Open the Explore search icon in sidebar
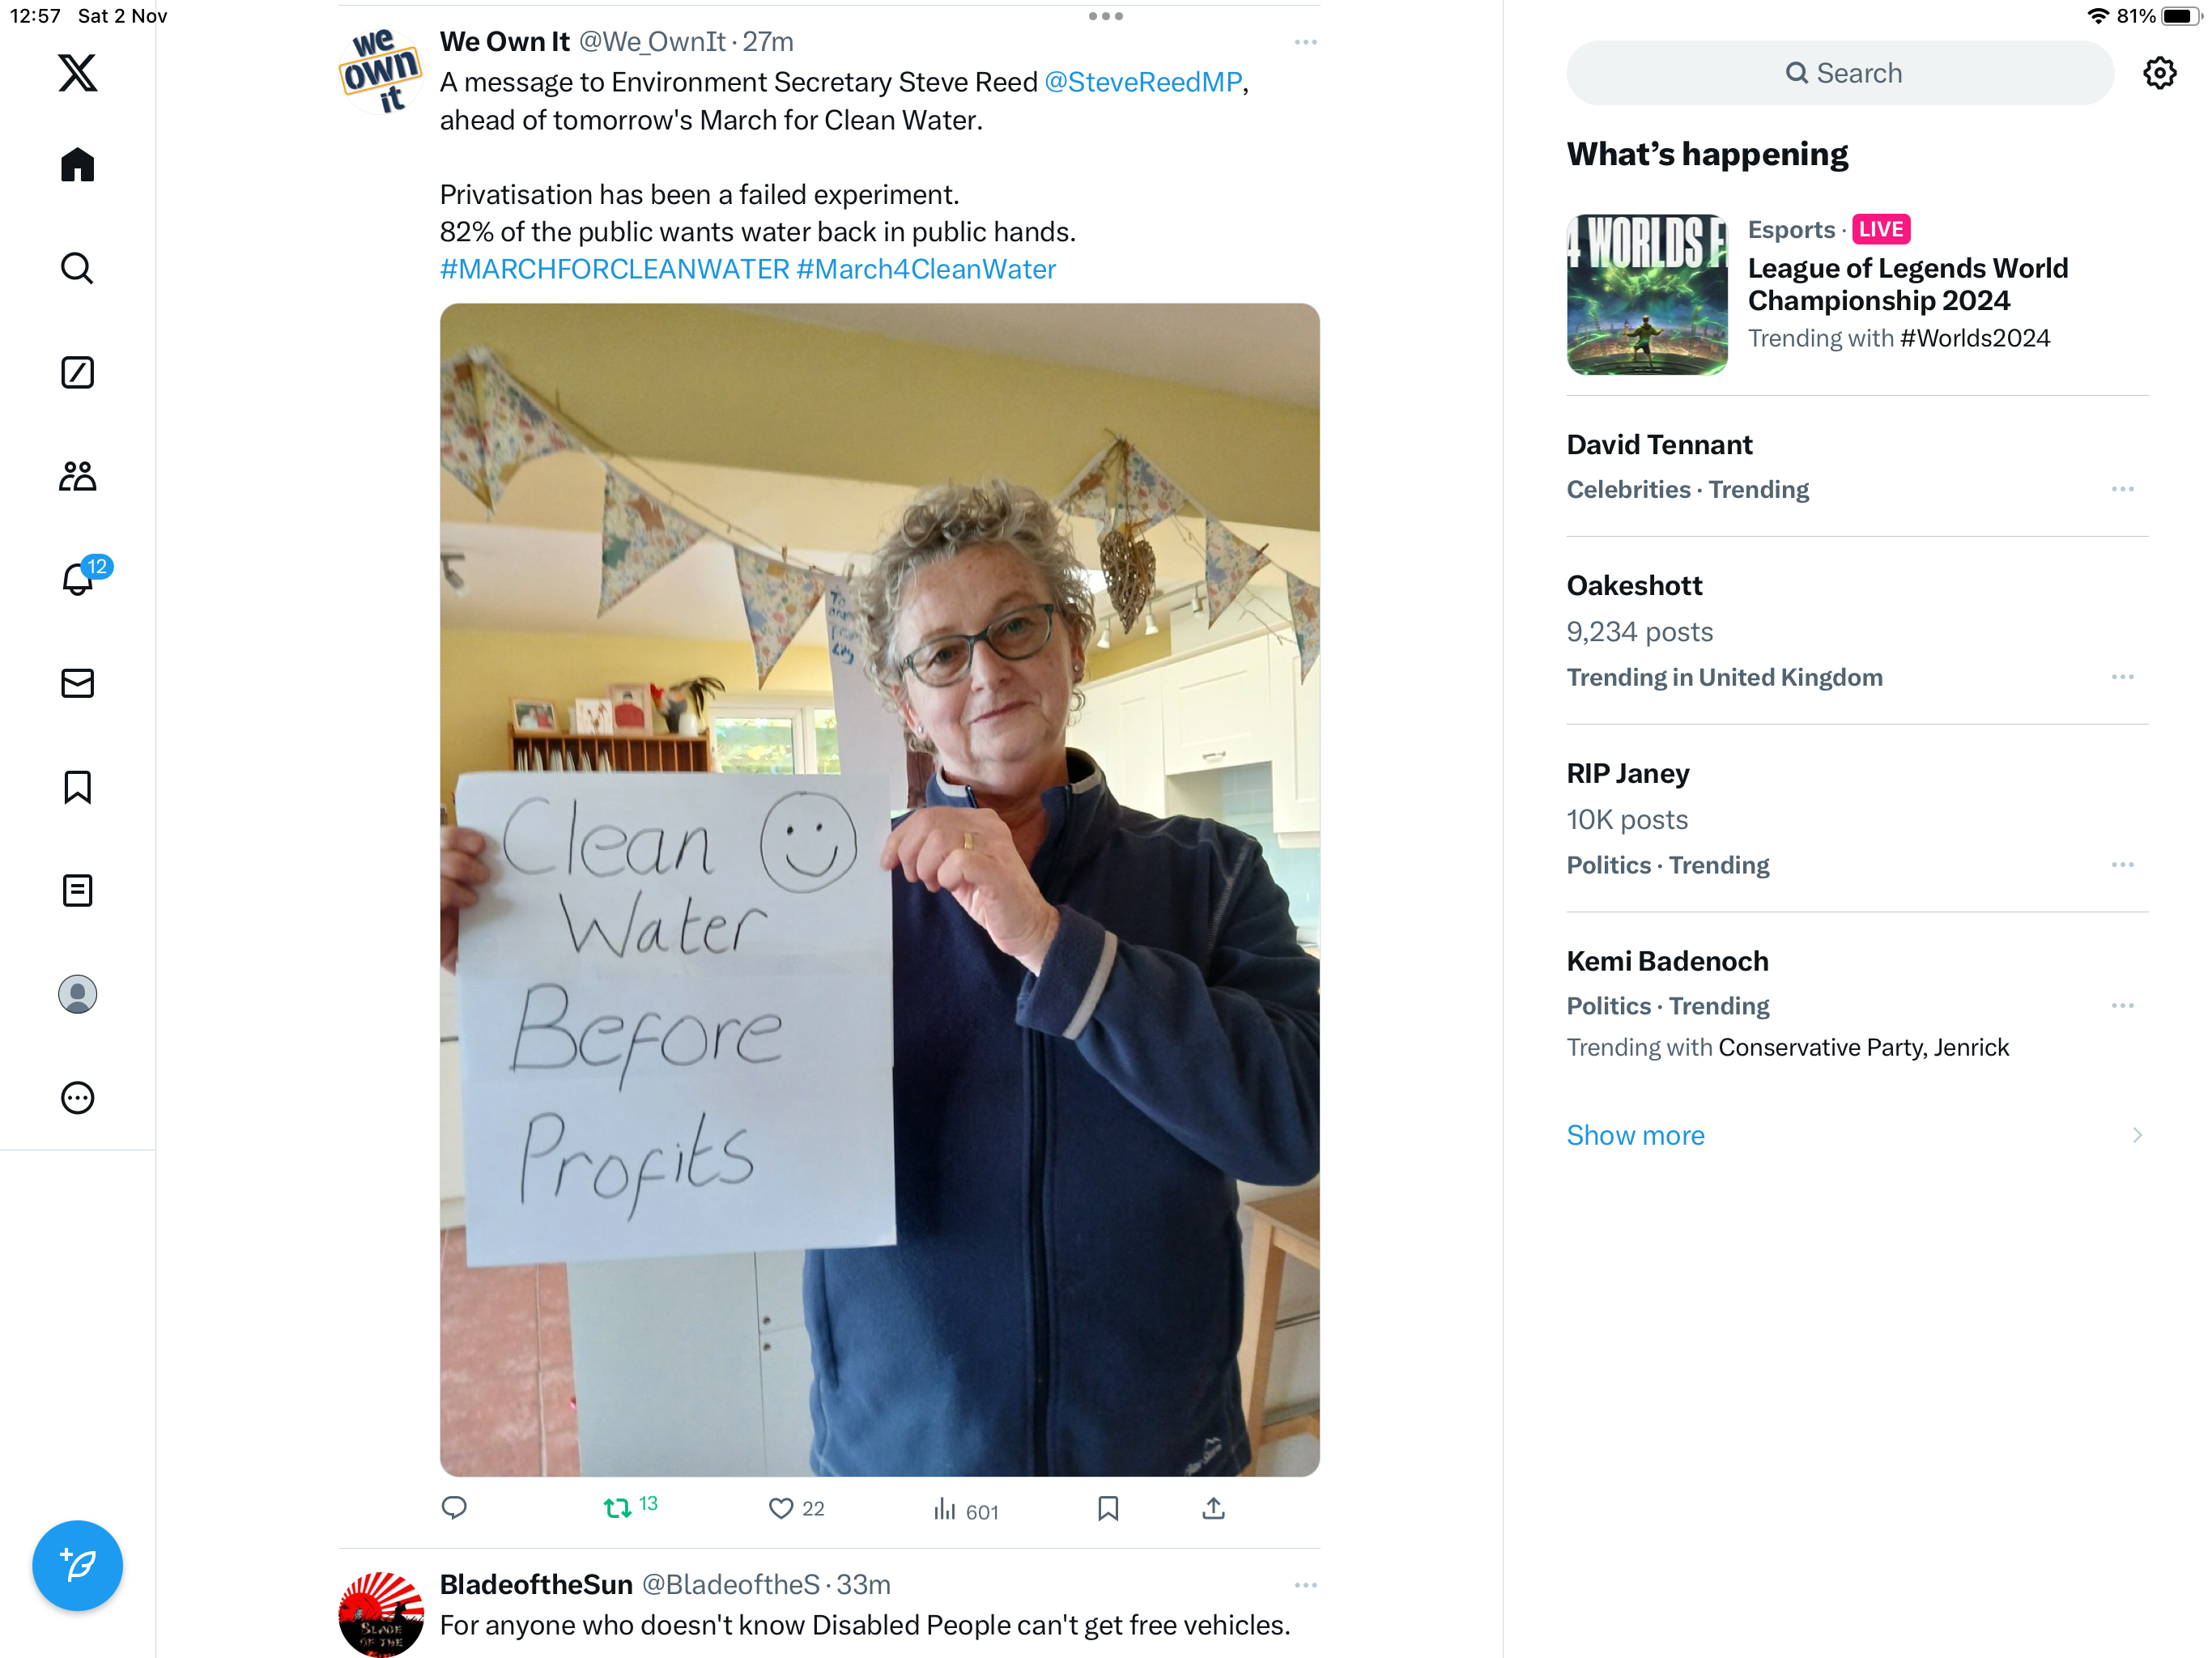The width and height of the screenshot is (2212, 1658). 77,268
